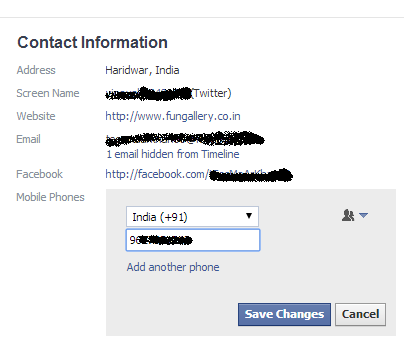Open the facebook.com profile URL link
This screenshot has width=404, height=362.
pyautogui.click(x=199, y=174)
